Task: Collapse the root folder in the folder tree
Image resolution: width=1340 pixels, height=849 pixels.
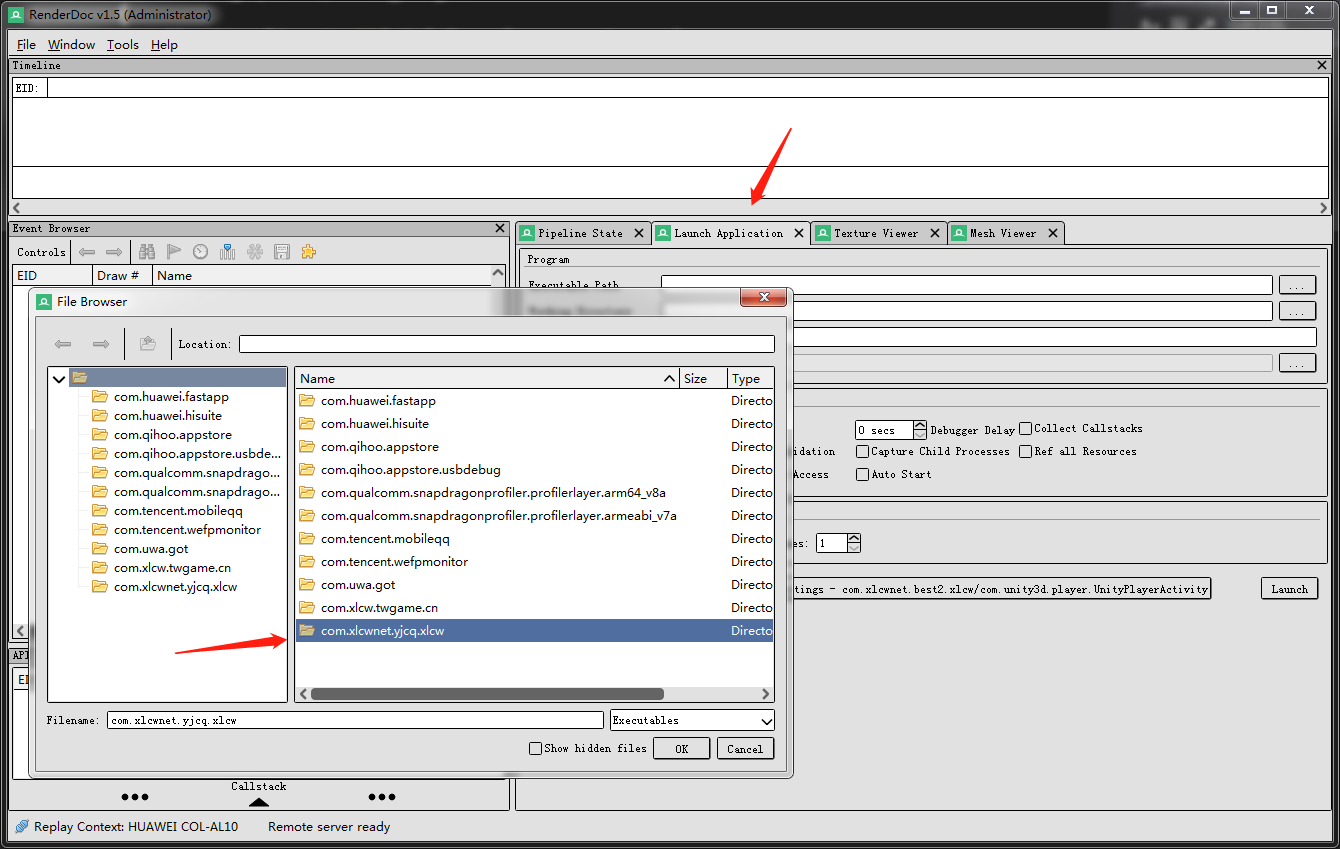Action: click(58, 380)
